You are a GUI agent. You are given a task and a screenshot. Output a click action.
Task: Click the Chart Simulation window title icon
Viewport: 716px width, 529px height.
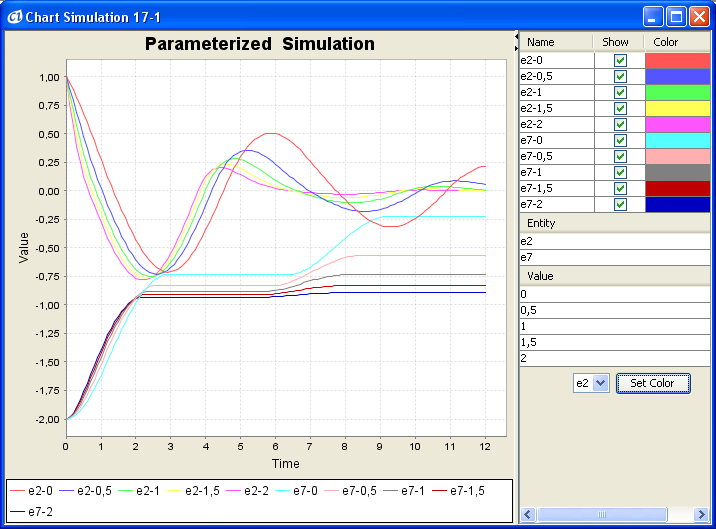tap(14, 17)
